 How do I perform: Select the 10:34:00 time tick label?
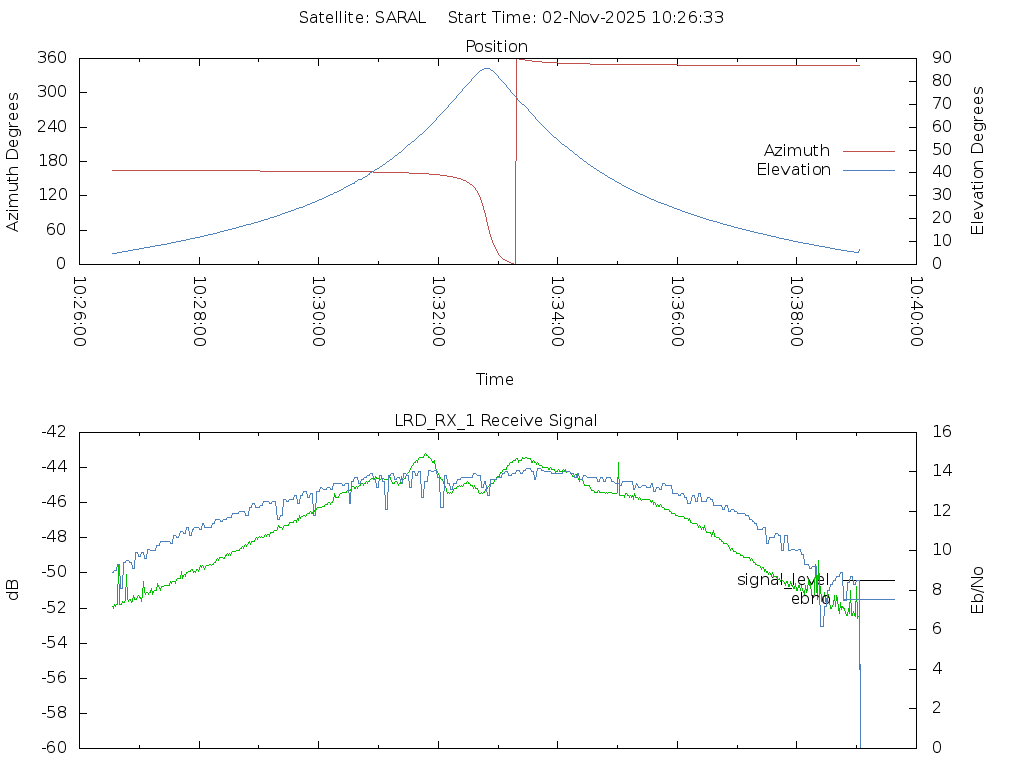(557, 311)
